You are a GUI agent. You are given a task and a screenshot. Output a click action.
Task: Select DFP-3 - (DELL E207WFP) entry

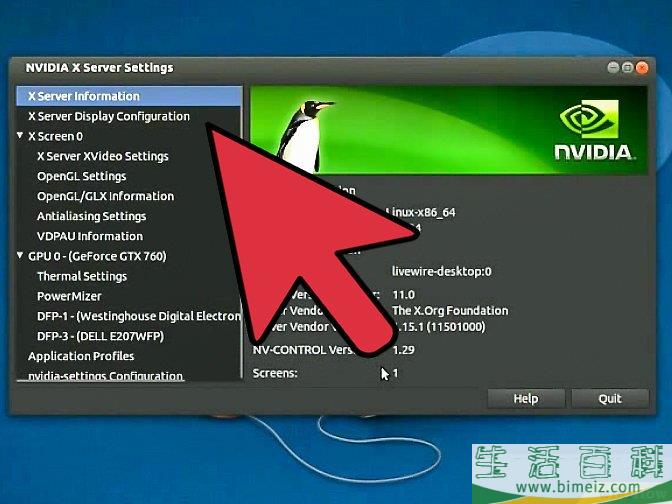click(100, 336)
